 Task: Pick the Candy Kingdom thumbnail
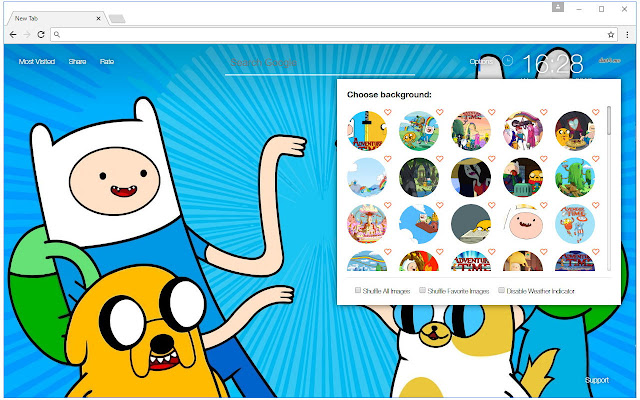(367, 224)
